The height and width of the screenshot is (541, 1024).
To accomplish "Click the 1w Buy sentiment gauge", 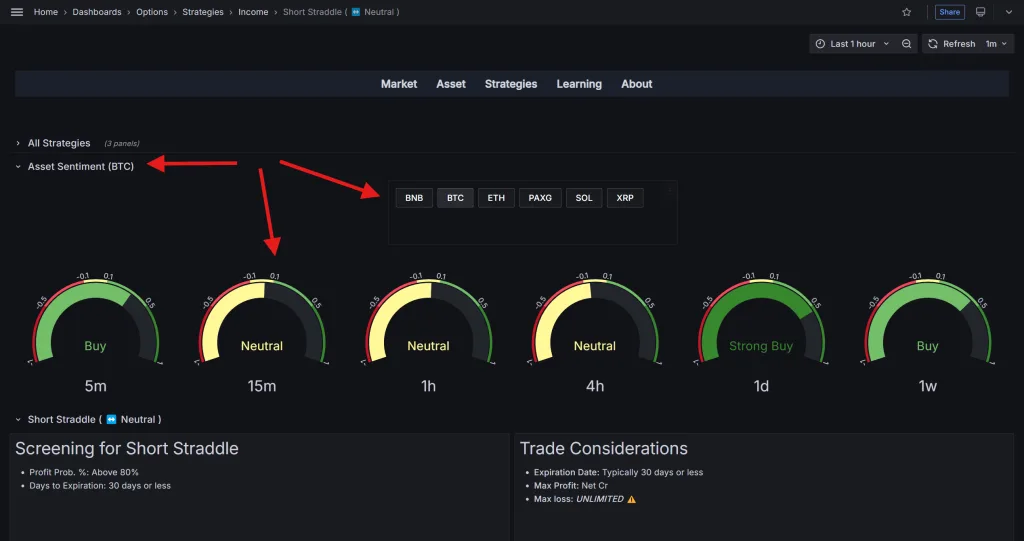I will point(928,320).
